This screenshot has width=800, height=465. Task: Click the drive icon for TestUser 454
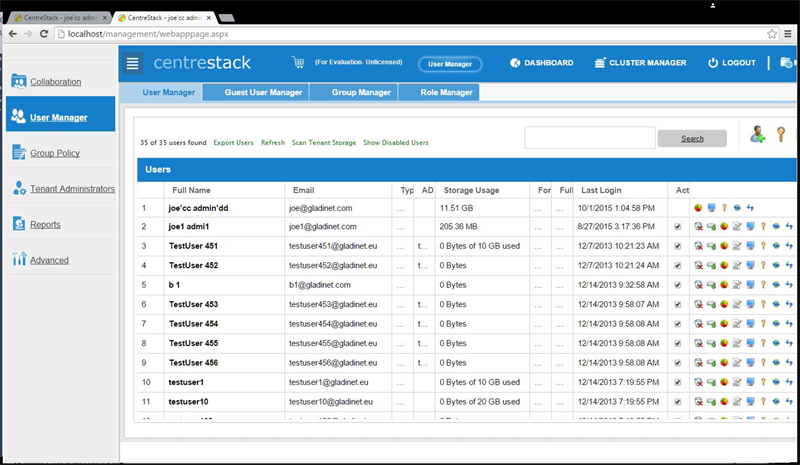pyautogui.click(x=711, y=324)
